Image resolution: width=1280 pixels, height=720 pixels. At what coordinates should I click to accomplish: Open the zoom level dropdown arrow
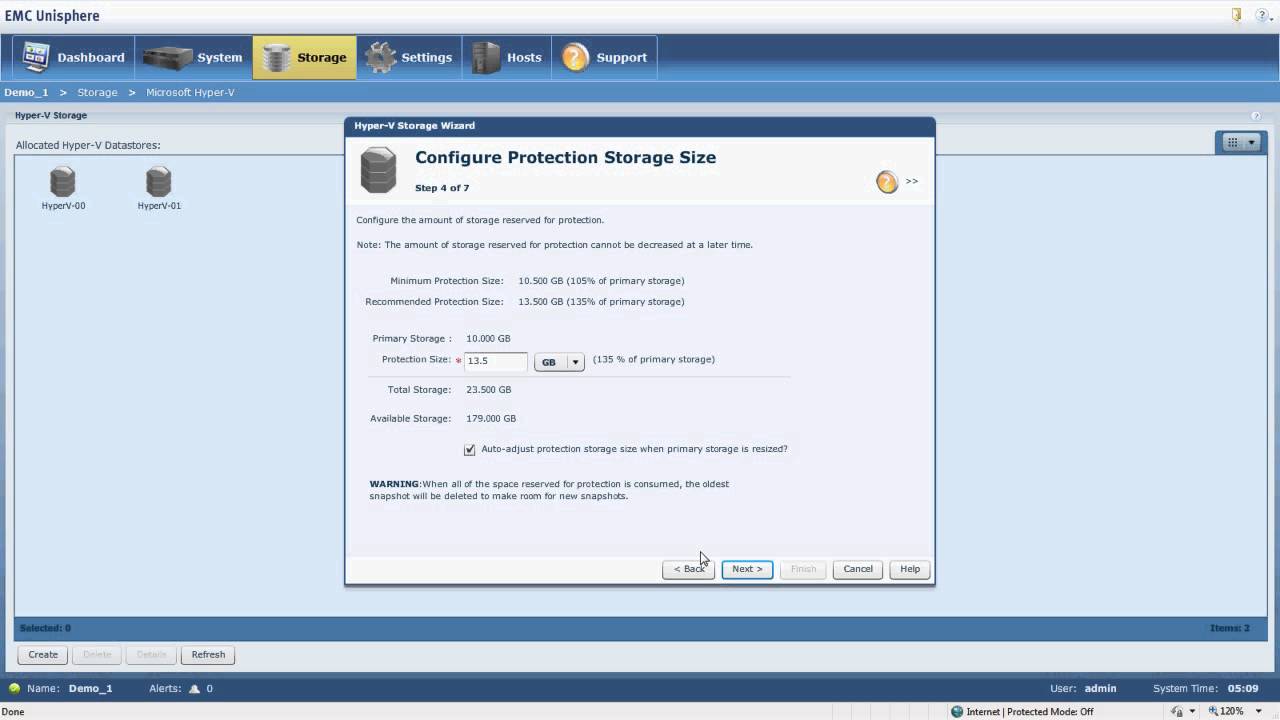[1259, 712]
